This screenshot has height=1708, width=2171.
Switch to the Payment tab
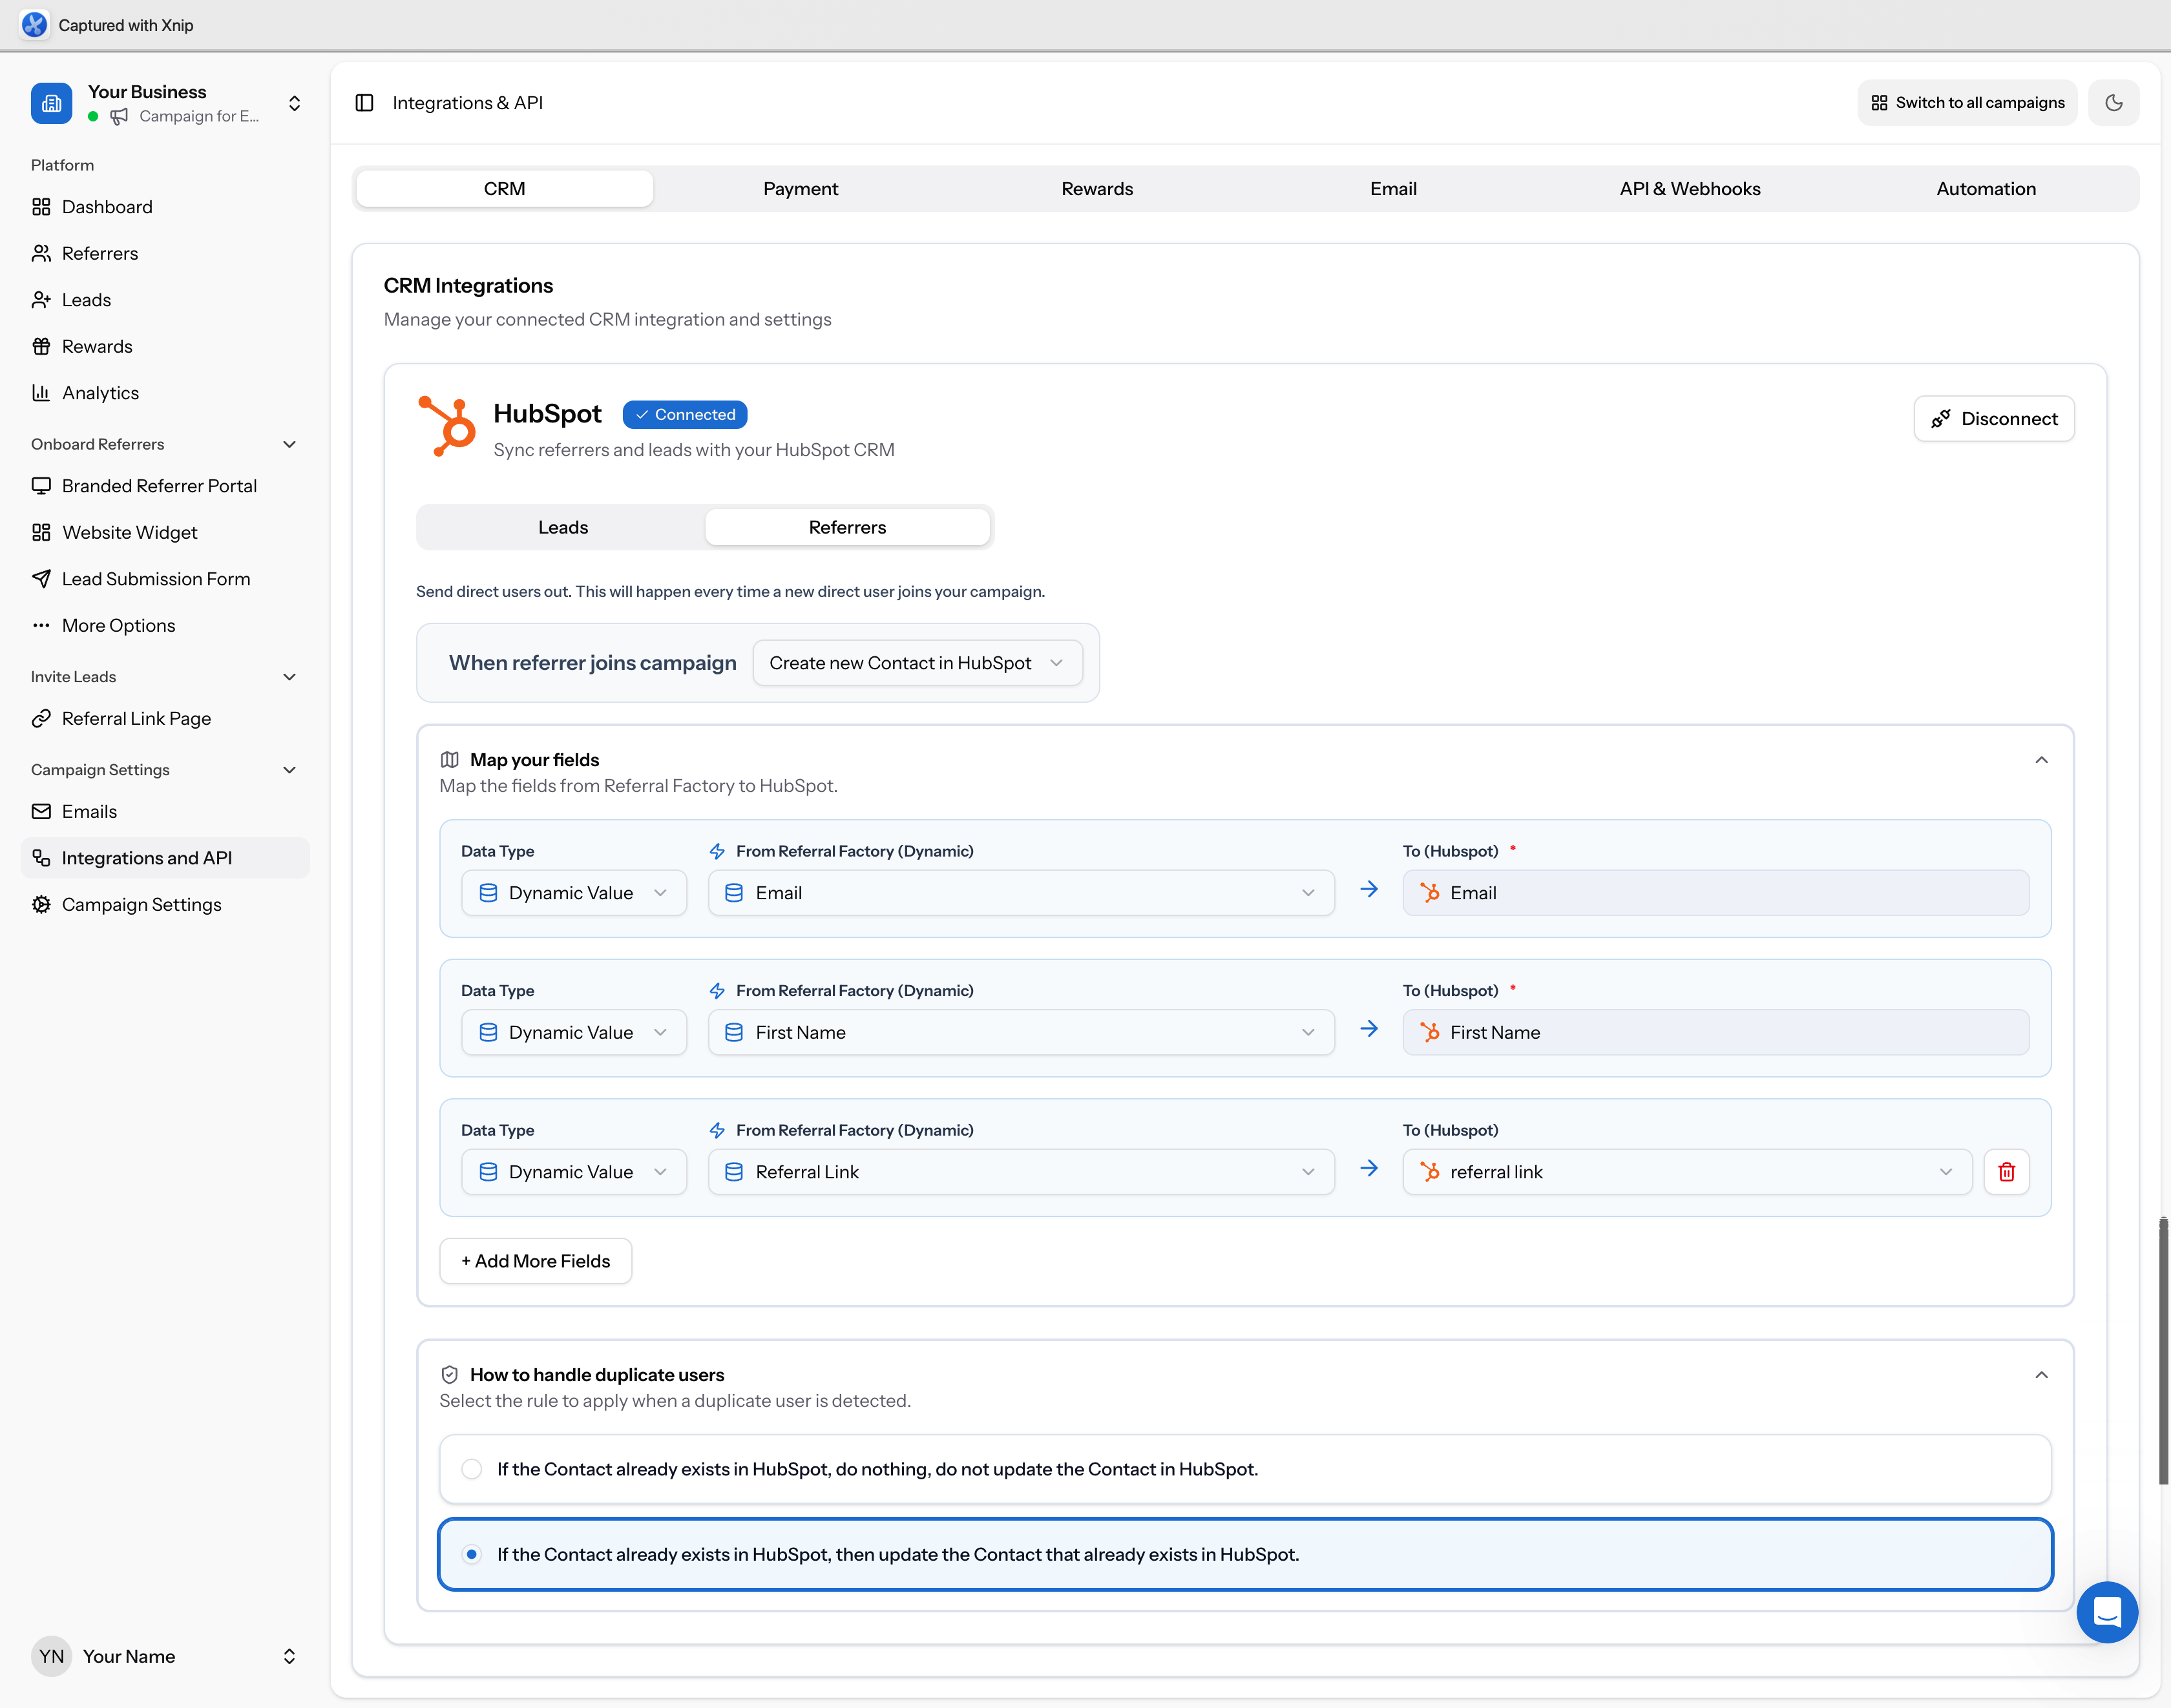(x=800, y=188)
